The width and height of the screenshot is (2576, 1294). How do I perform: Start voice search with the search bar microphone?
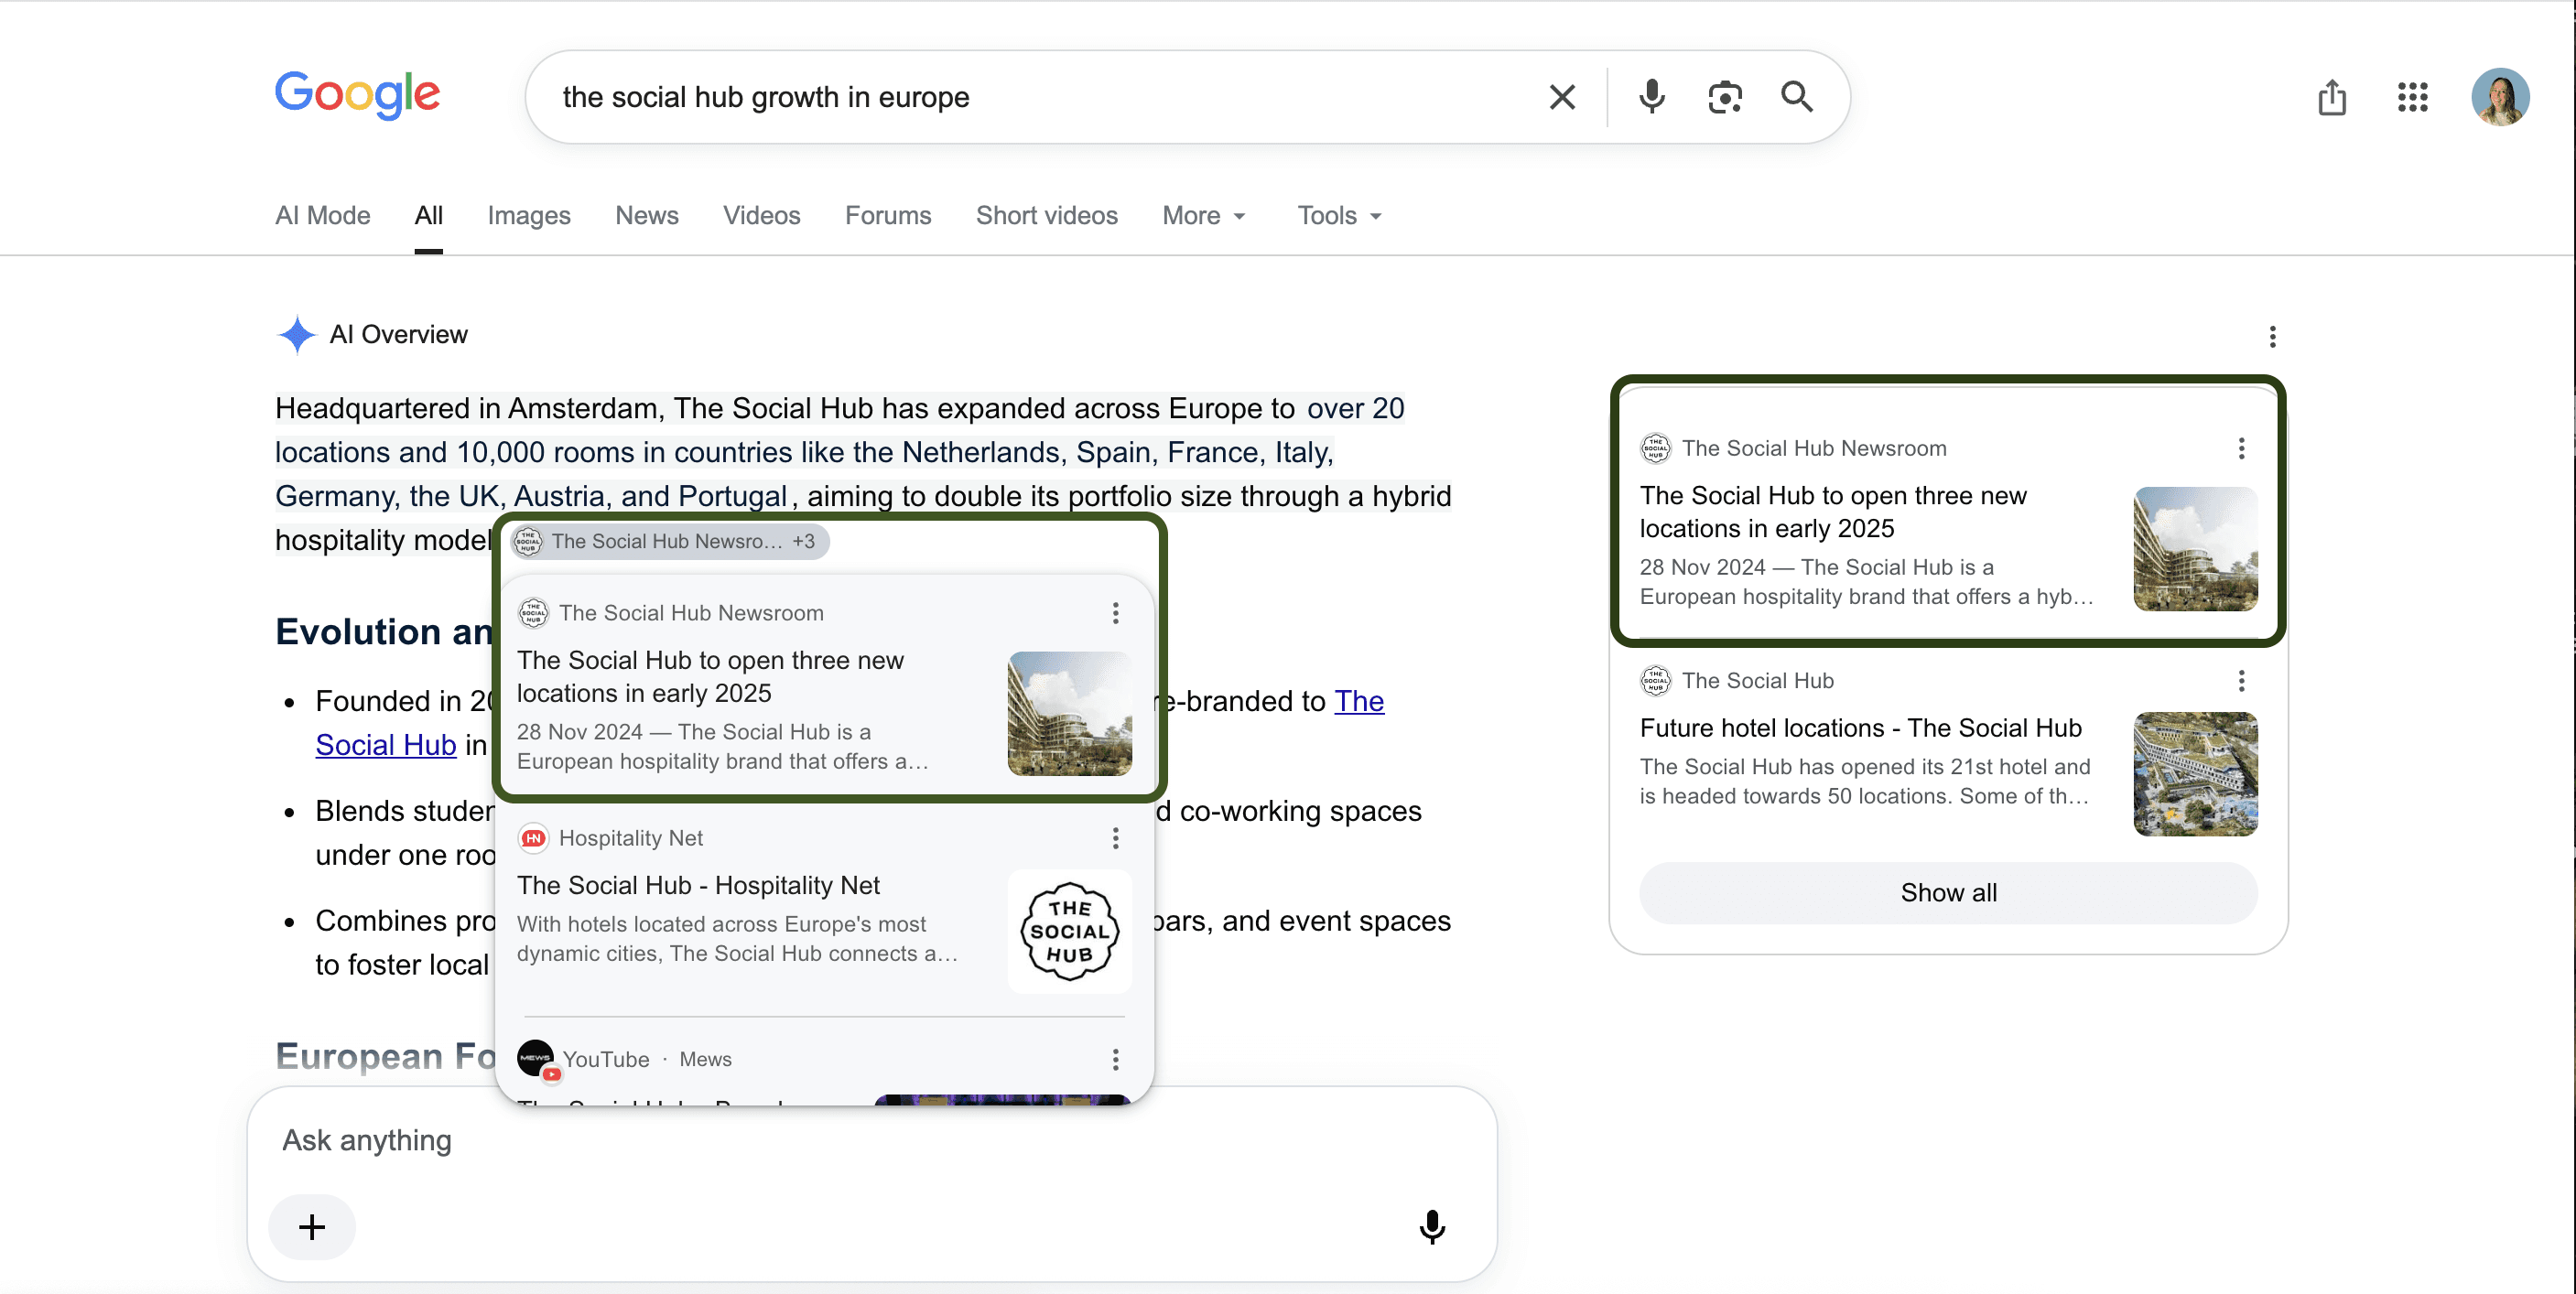click(x=1652, y=97)
